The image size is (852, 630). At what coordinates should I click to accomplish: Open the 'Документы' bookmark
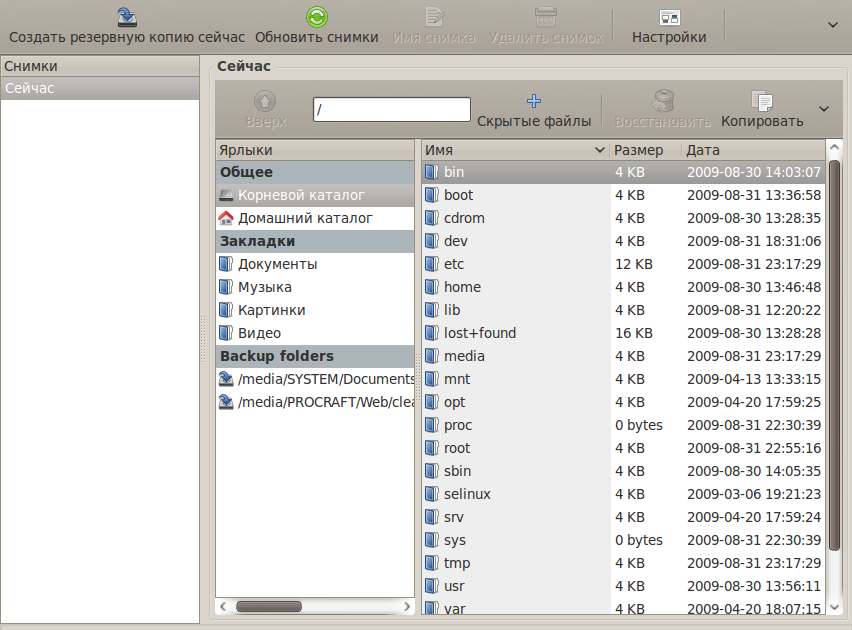[315, 264]
